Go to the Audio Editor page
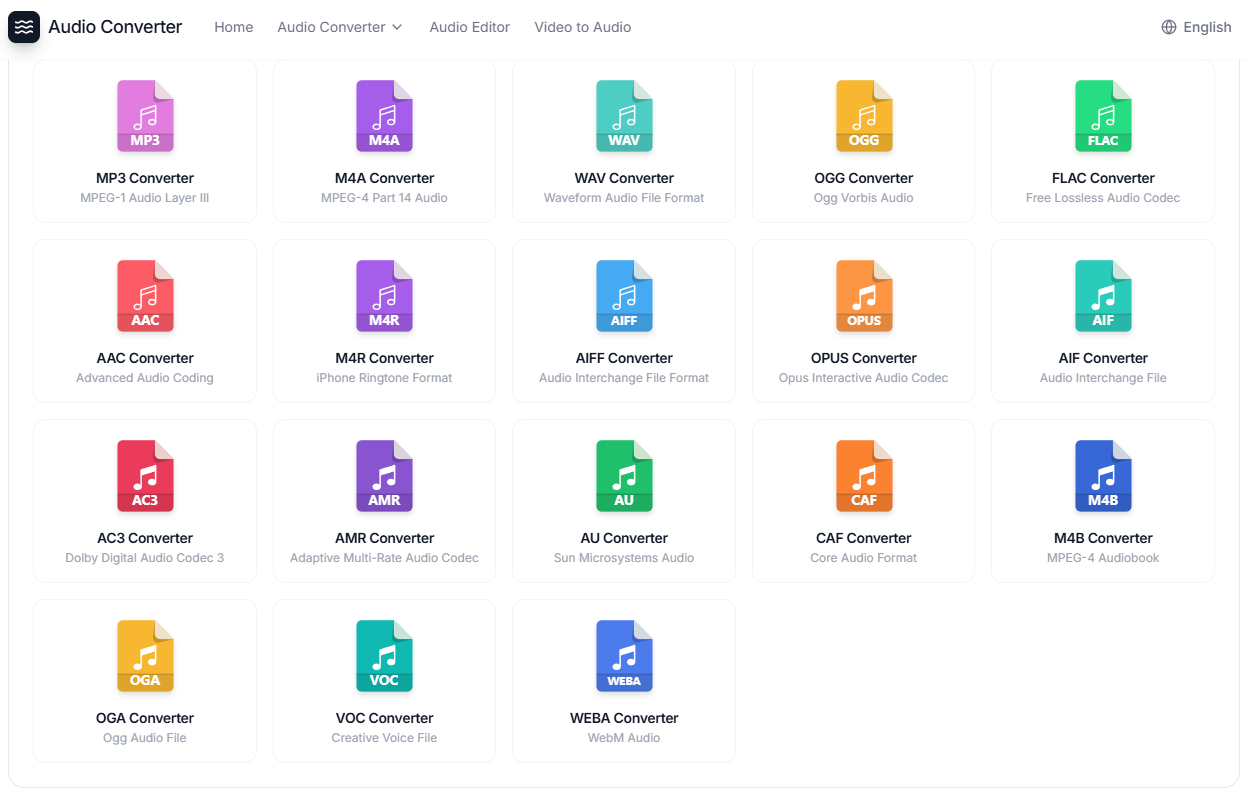 point(470,27)
